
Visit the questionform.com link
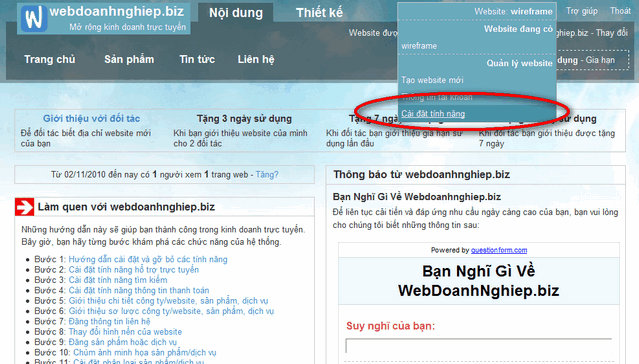pos(499,250)
